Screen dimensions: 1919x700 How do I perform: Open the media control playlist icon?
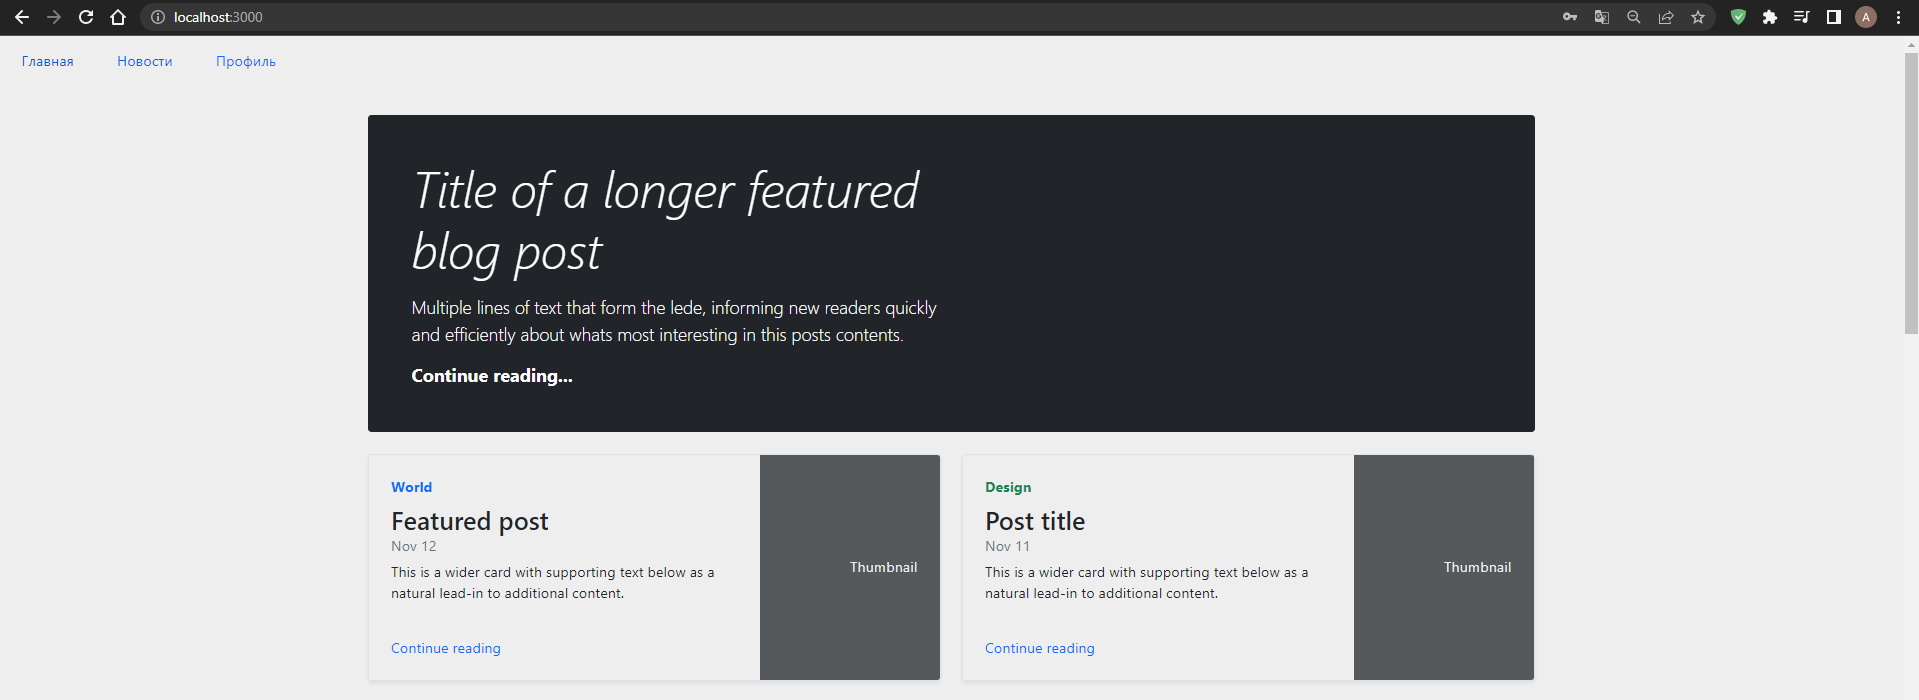1802,17
